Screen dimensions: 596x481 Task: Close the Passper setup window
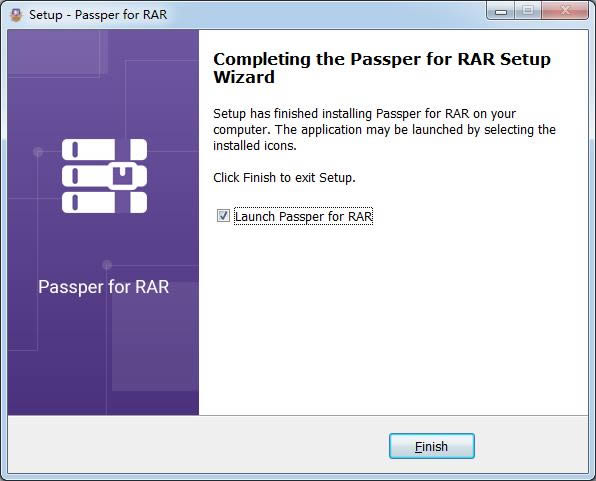565,10
